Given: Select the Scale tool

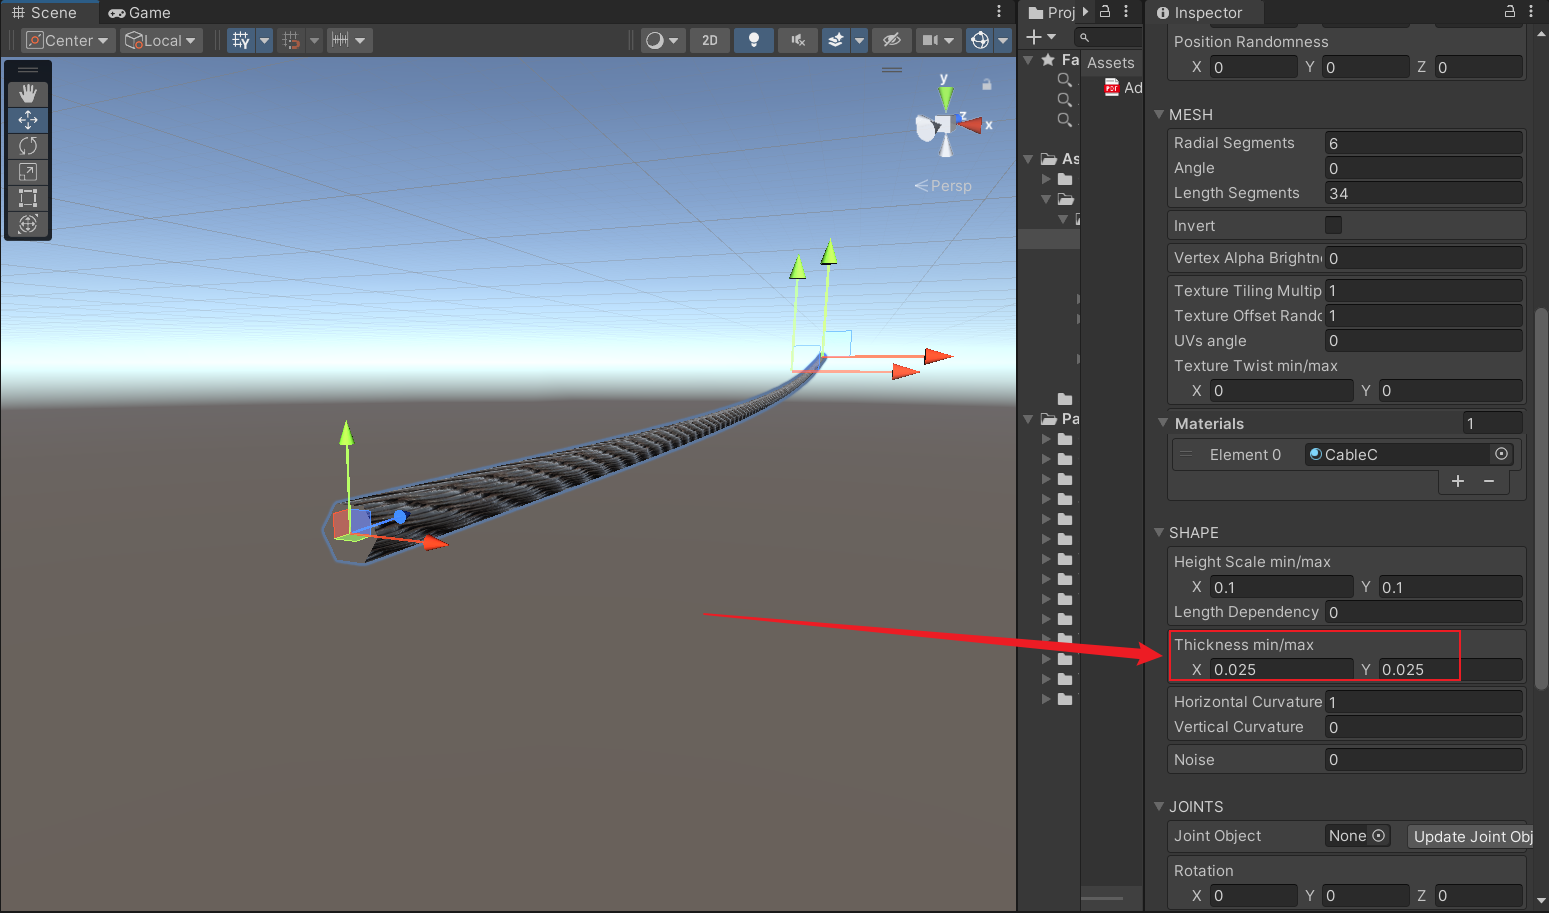Looking at the screenshot, I should click(28, 172).
